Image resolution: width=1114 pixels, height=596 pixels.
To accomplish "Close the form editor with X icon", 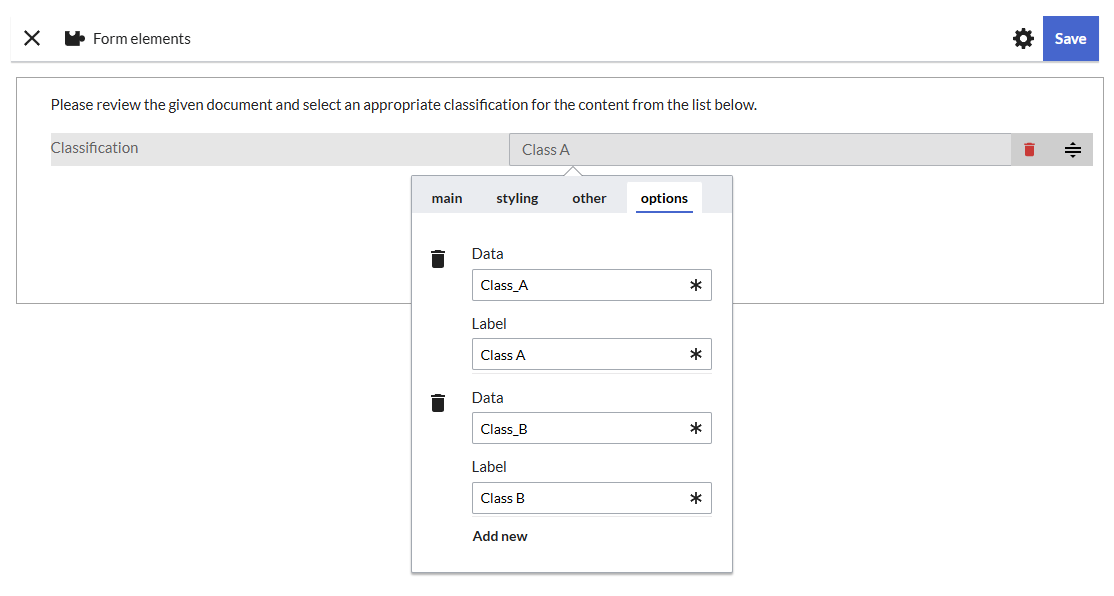I will 32,38.
